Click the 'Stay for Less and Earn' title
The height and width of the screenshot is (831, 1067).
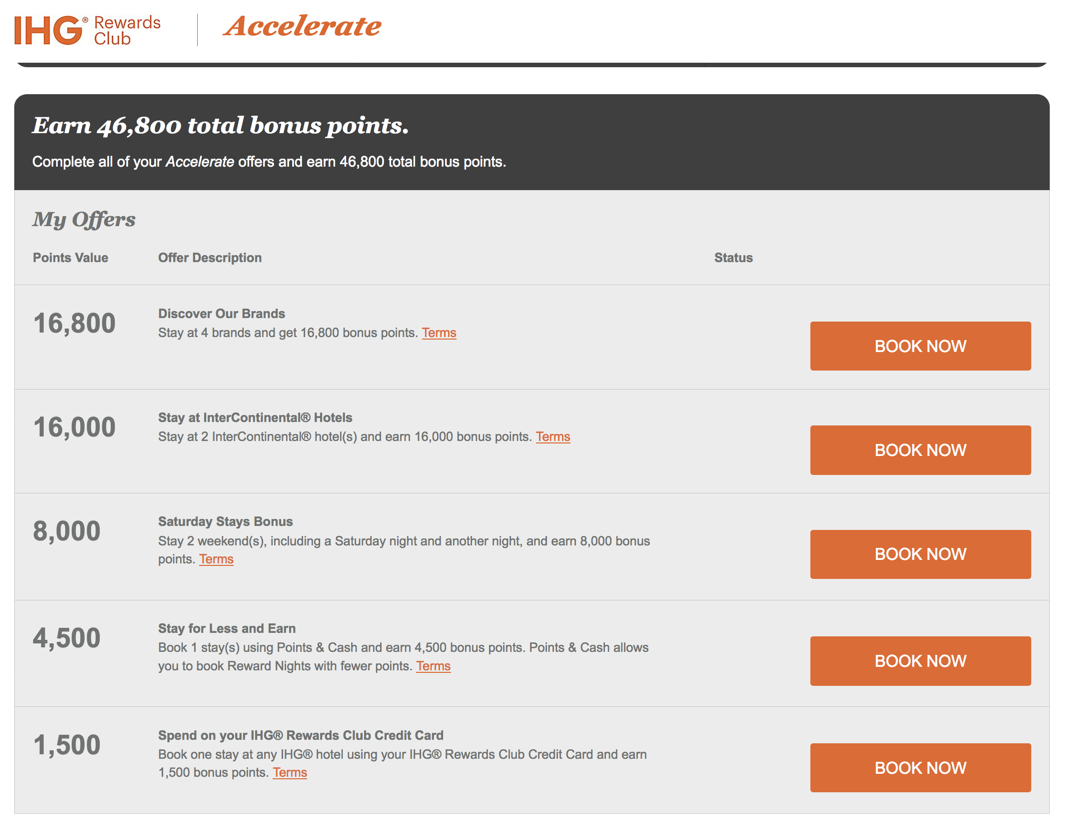pos(227,629)
